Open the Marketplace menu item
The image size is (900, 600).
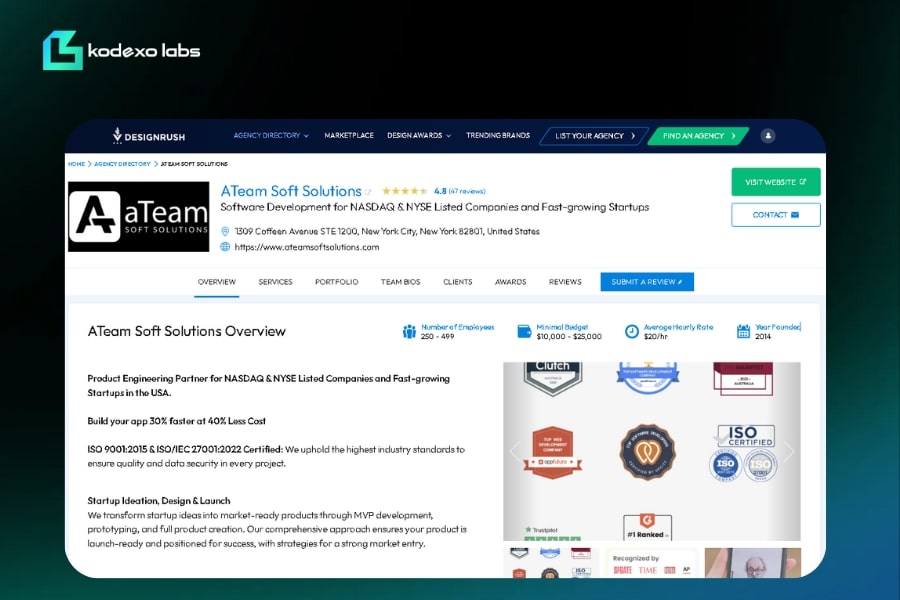tap(349, 136)
